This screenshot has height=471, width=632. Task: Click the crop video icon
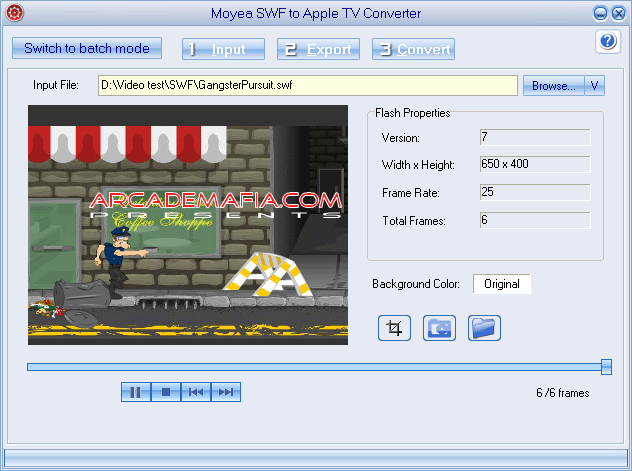(395, 327)
